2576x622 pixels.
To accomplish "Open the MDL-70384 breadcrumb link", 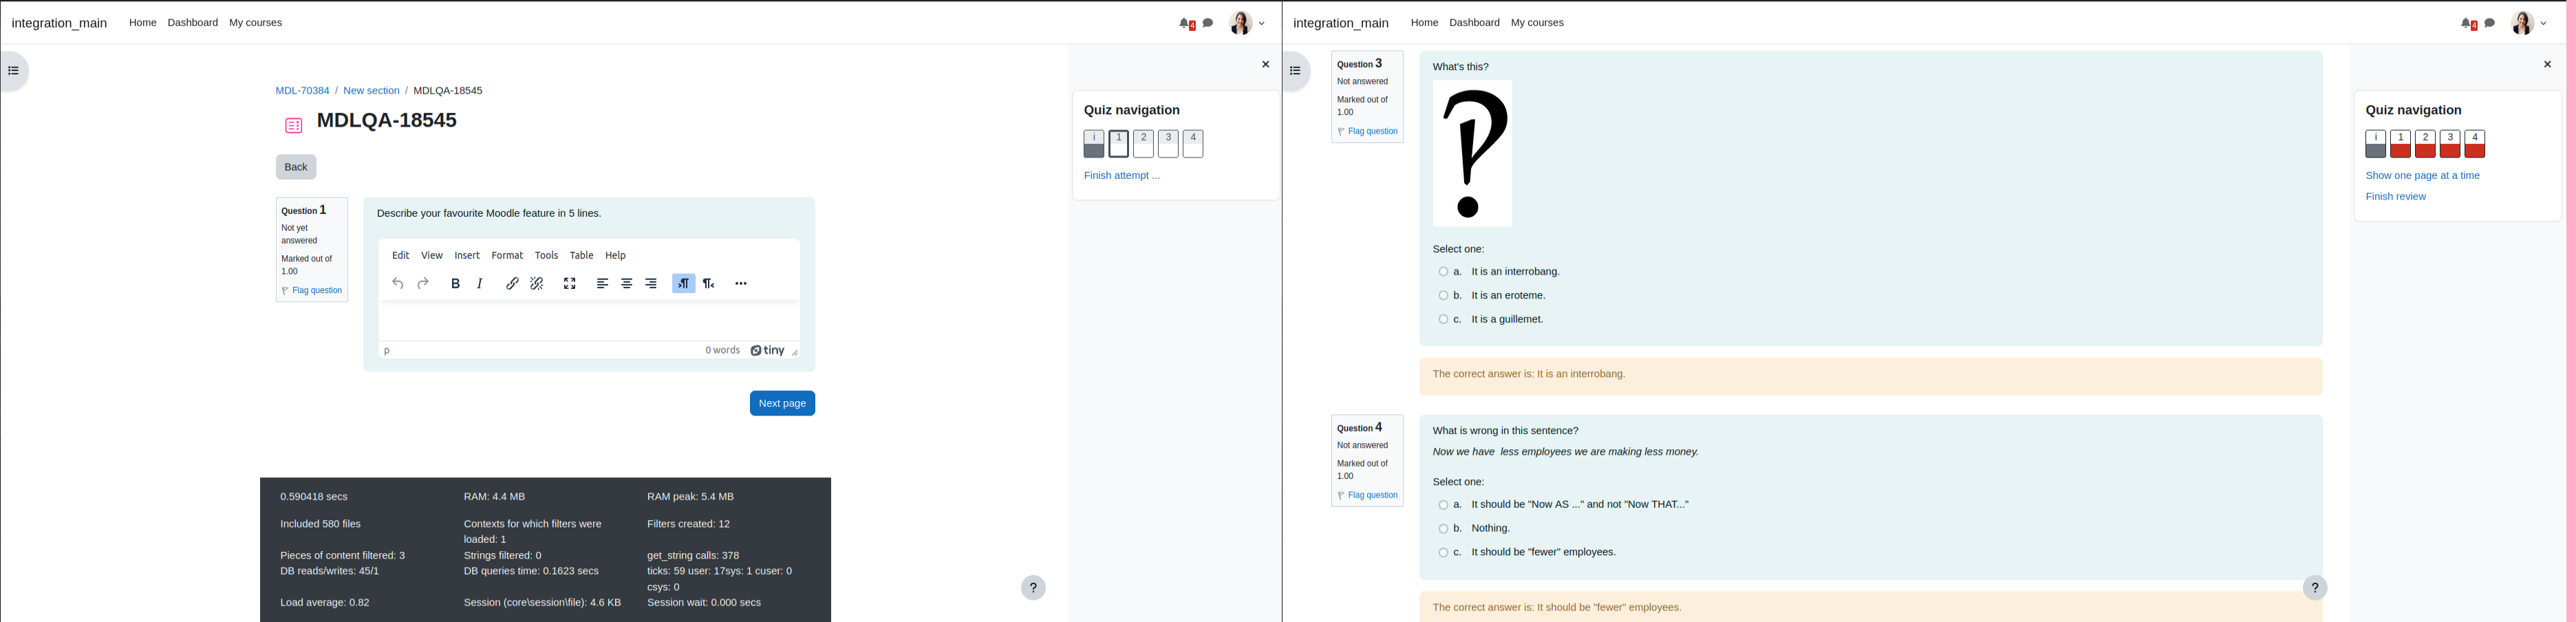I will [302, 91].
